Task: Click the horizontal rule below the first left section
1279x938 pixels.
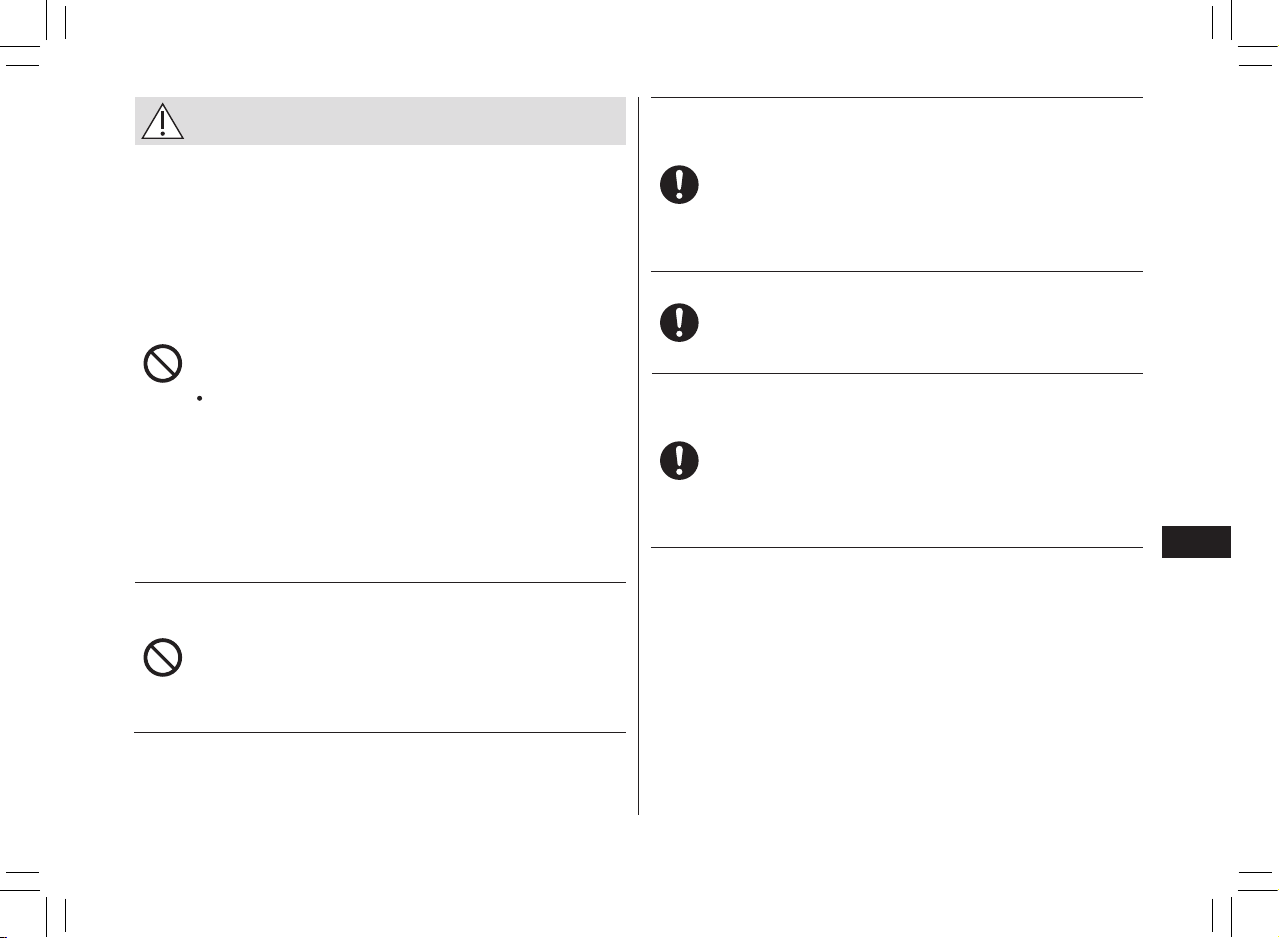Action: 380,582
